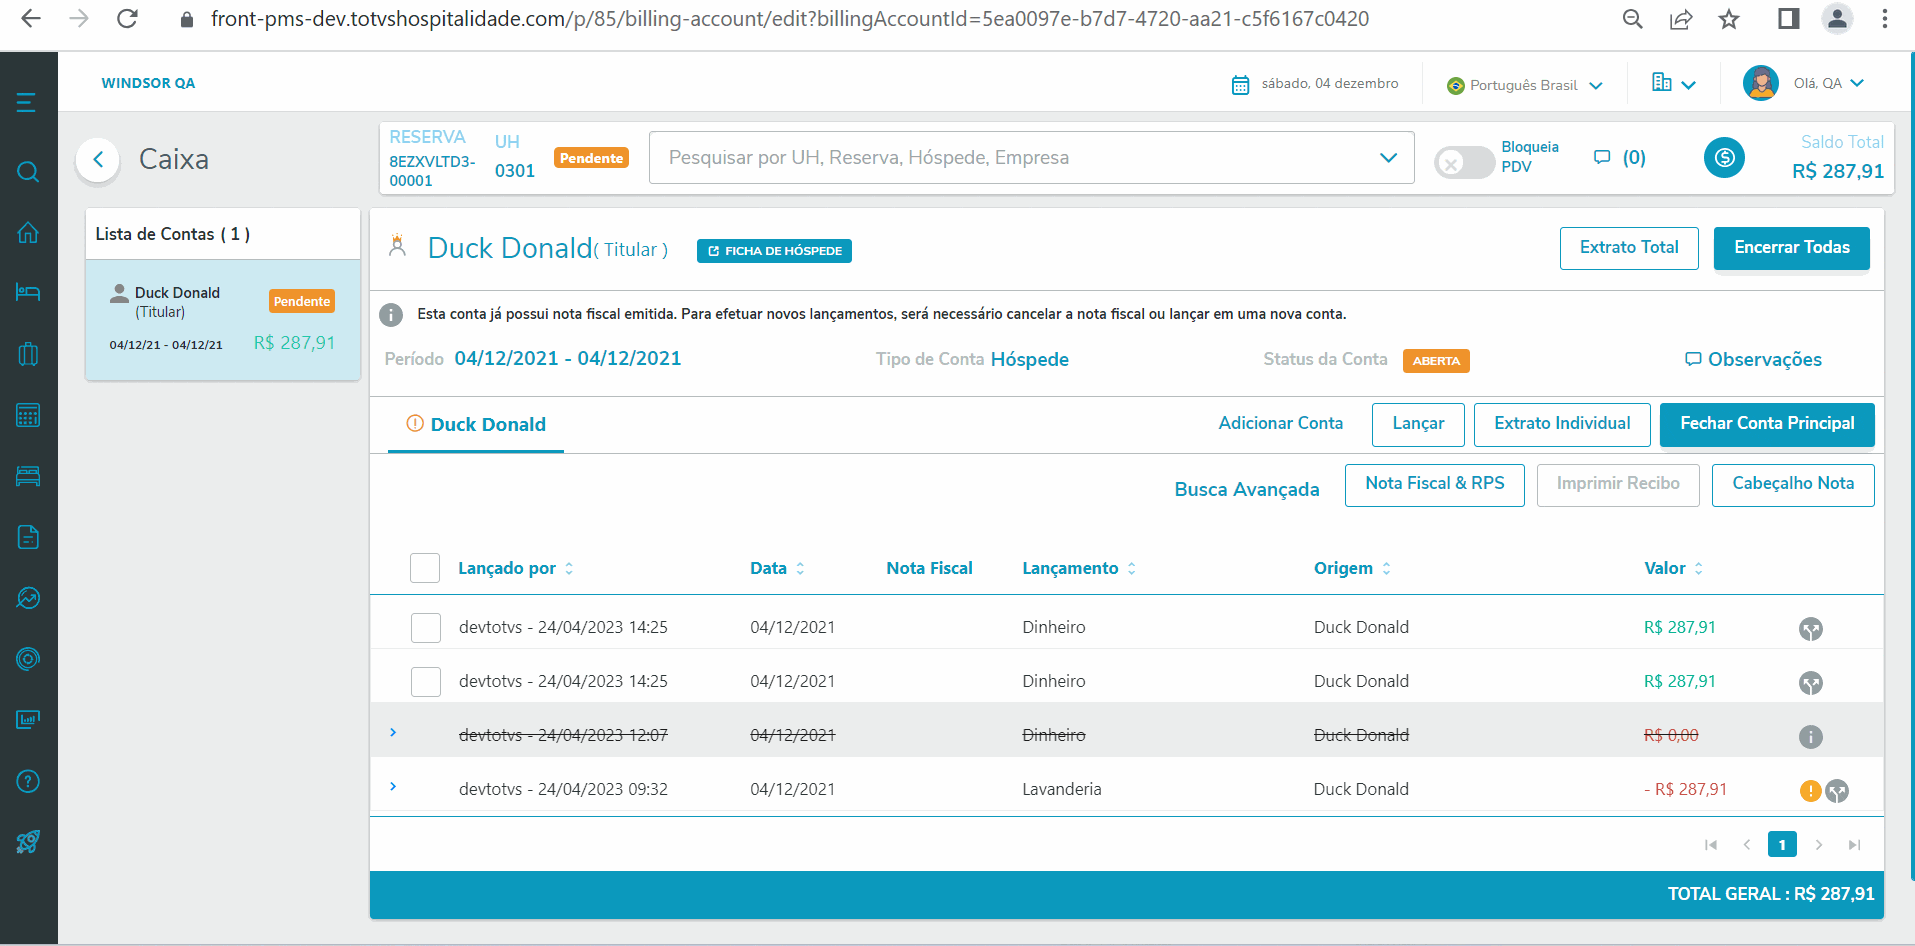Open the luggage sidebar icon

click(x=28, y=354)
